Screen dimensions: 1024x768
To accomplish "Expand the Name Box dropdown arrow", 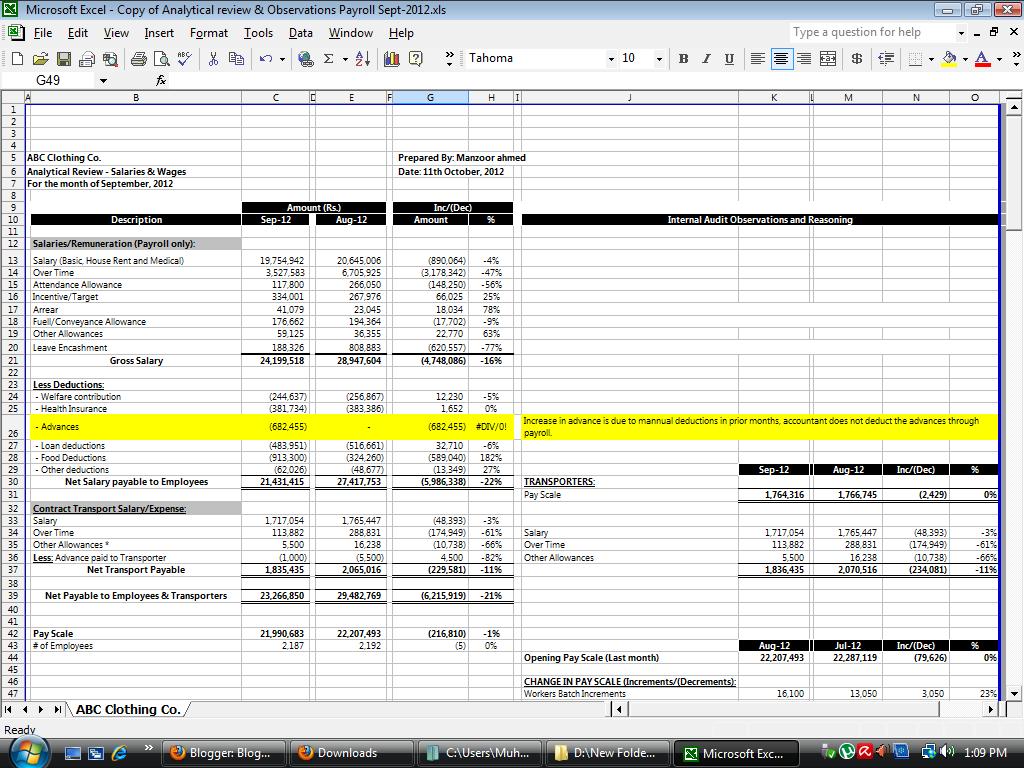I will [x=103, y=80].
